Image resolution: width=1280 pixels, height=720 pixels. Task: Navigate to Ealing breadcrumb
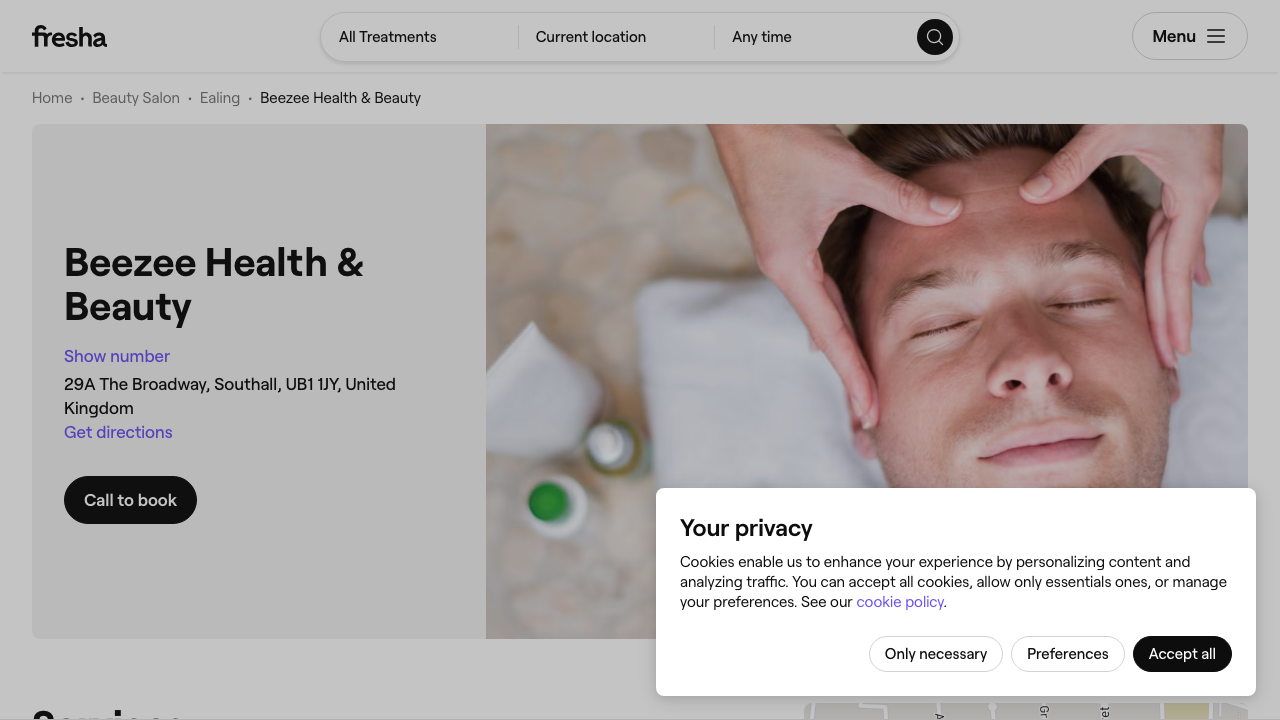point(220,98)
